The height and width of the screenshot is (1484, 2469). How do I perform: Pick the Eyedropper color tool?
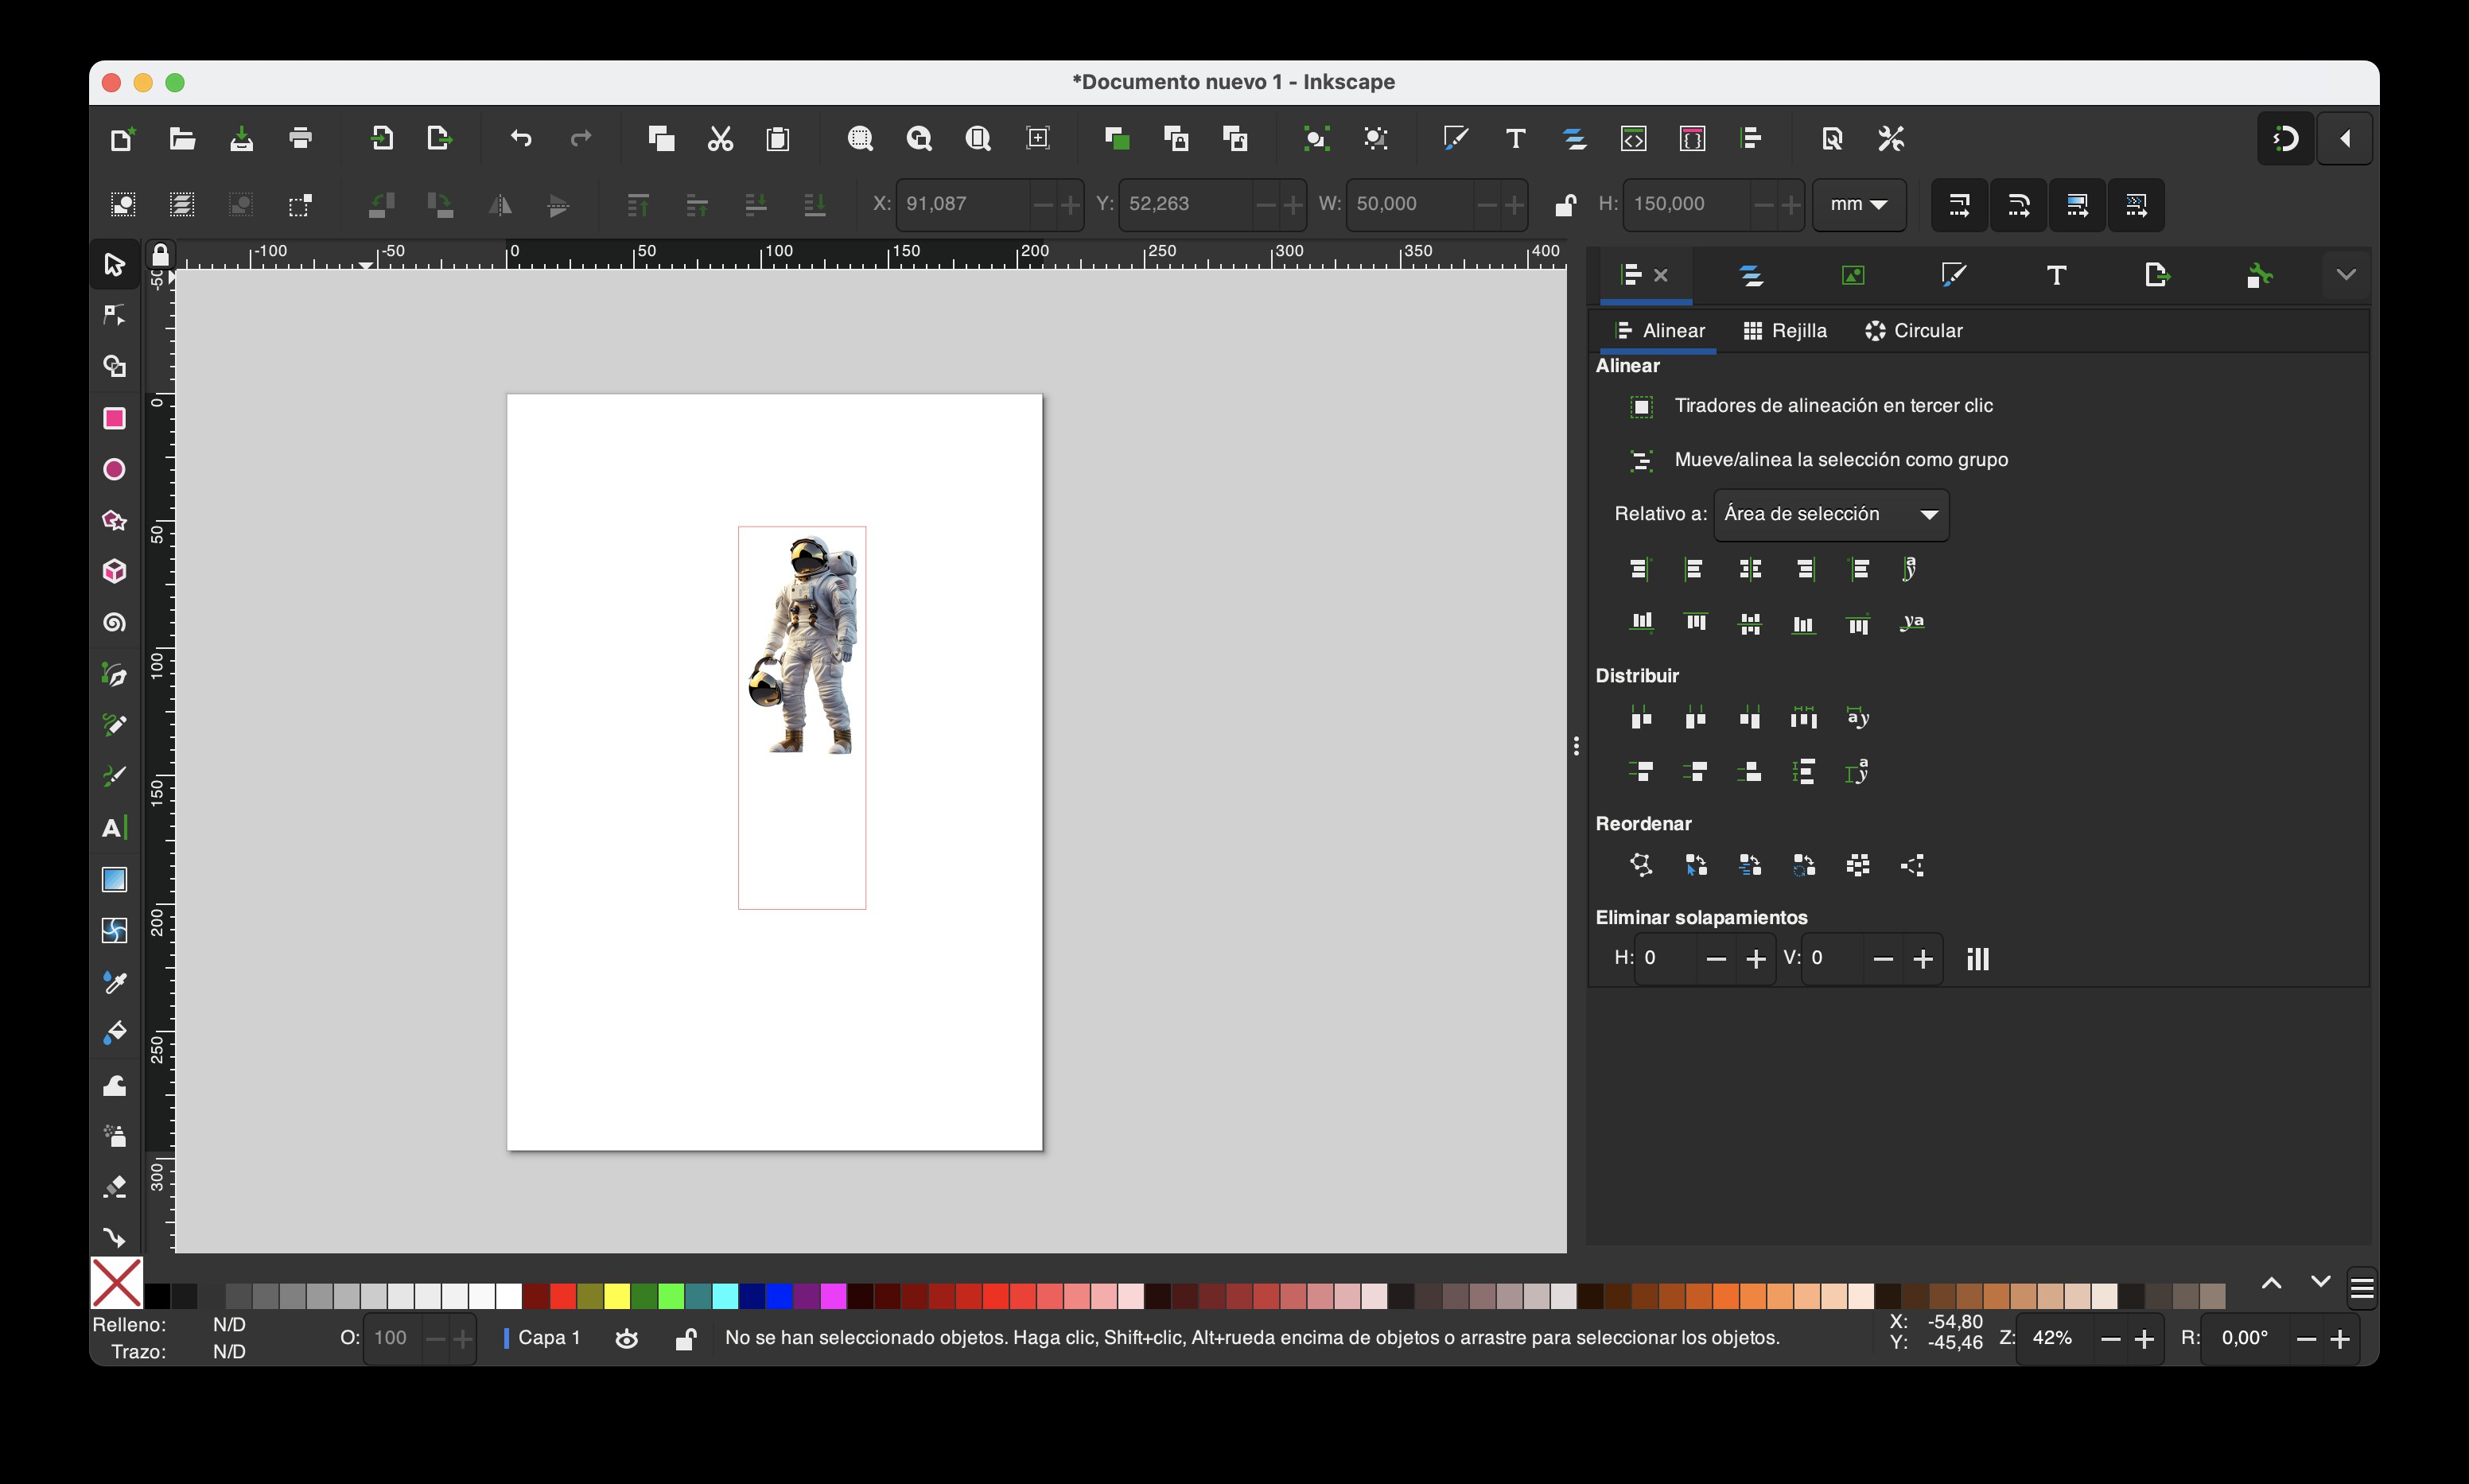pyautogui.click(x=114, y=982)
